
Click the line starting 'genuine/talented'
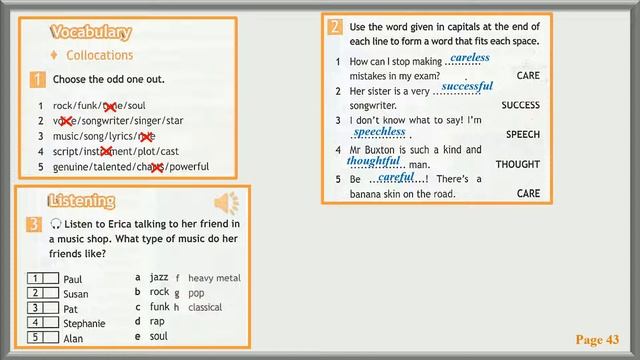(x=131, y=167)
